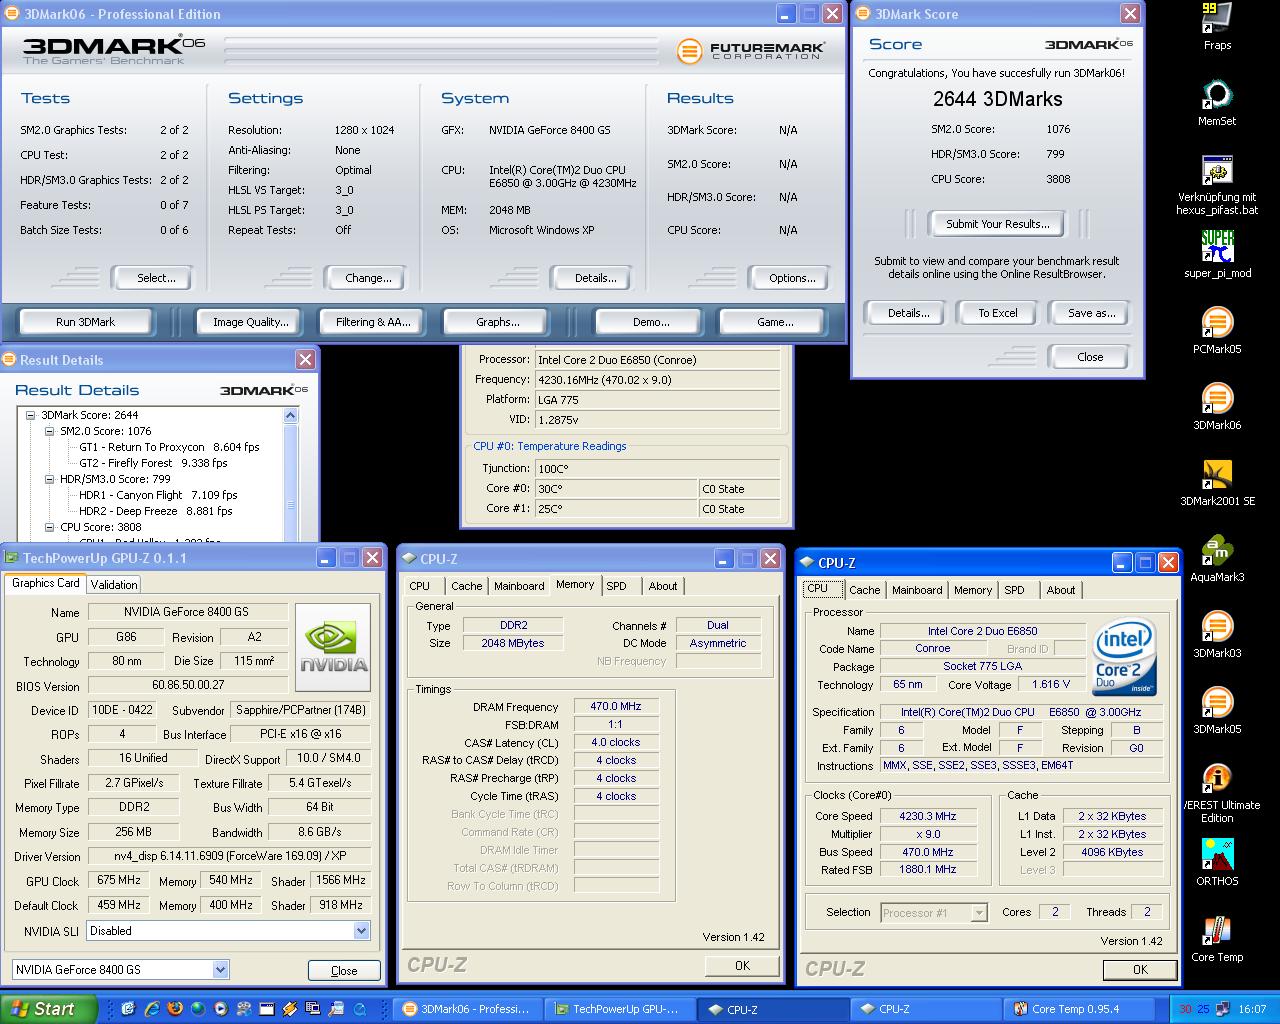
Task: Click the NVIDIA logo in GPU-Z
Action: click(333, 647)
